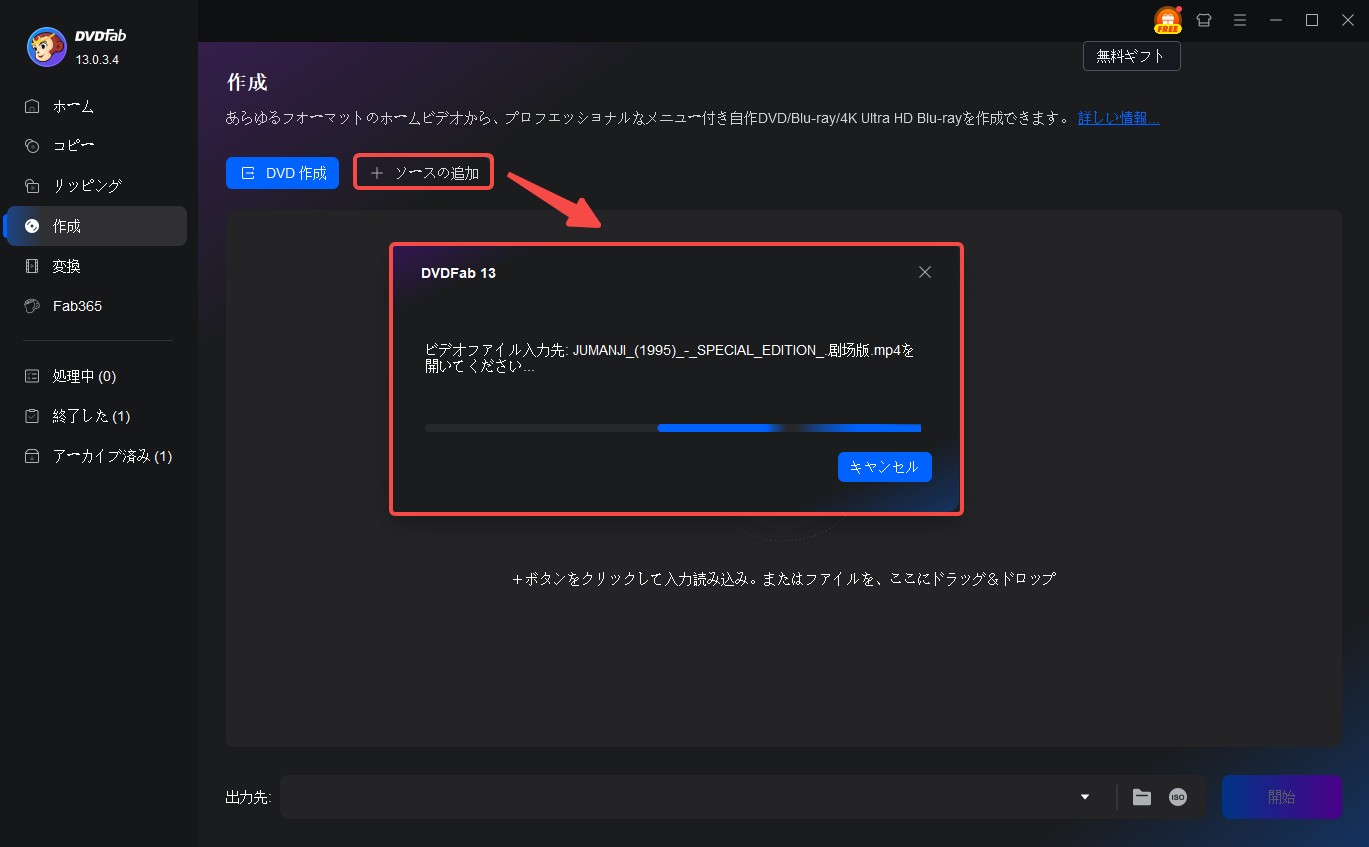Click the version number 13.0.3.4
Image resolution: width=1369 pixels, height=847 pixels.
97,60
